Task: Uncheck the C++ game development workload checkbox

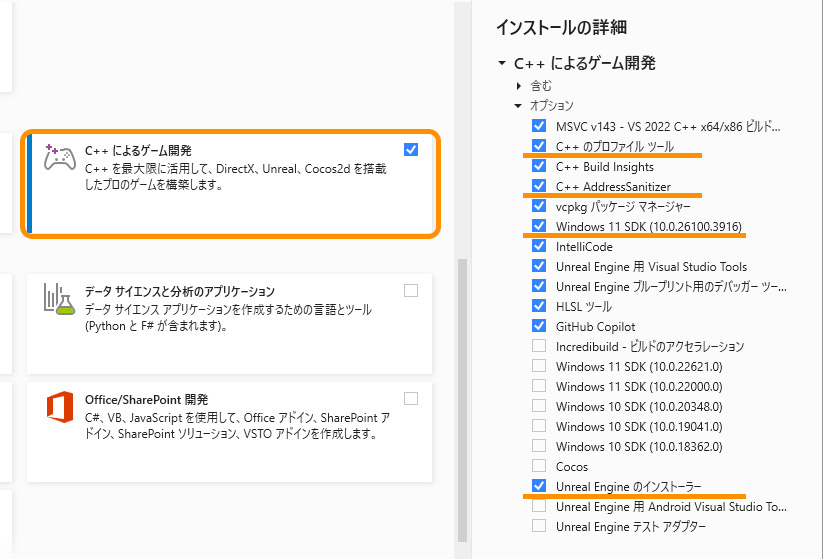Action: 411,150
